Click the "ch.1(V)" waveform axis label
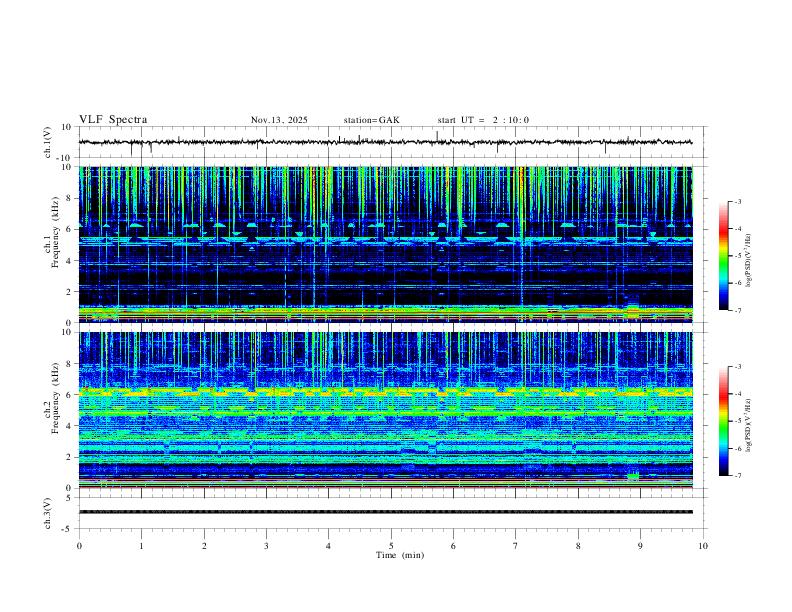Viewport: 792px width, 612px height. click(48, 142)
